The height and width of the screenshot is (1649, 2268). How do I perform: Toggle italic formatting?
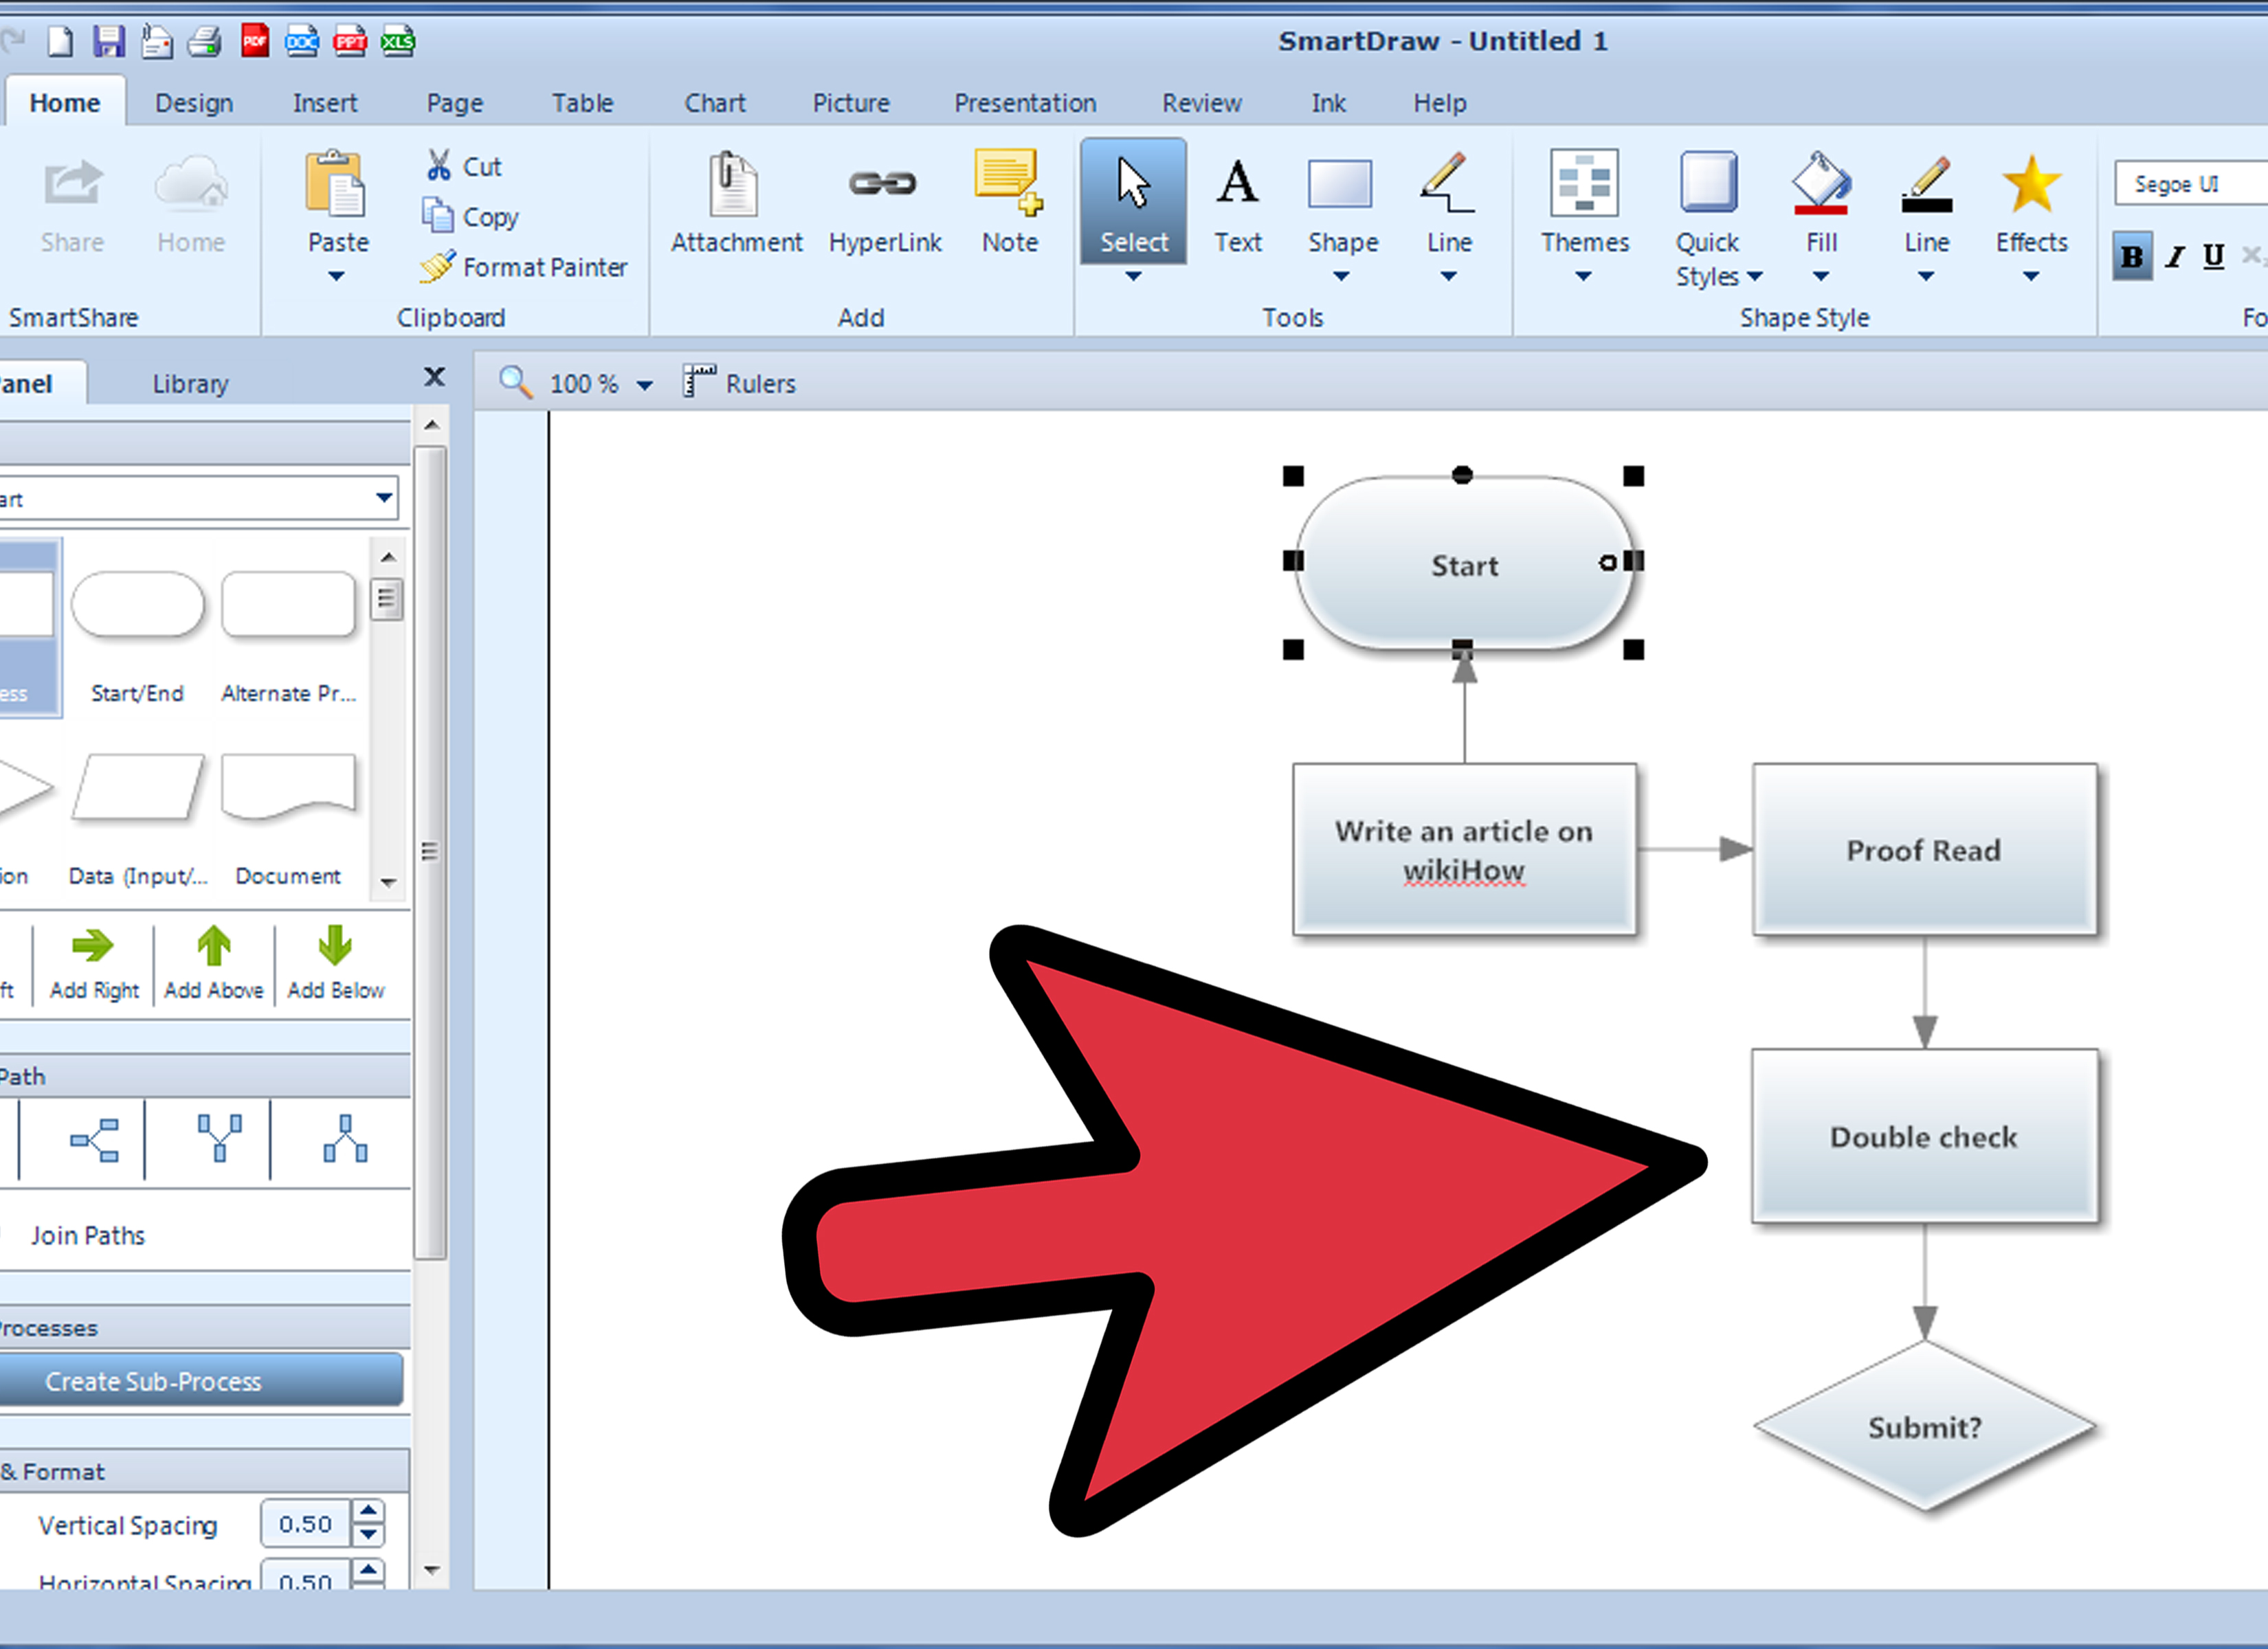(x=2174, y=257)
